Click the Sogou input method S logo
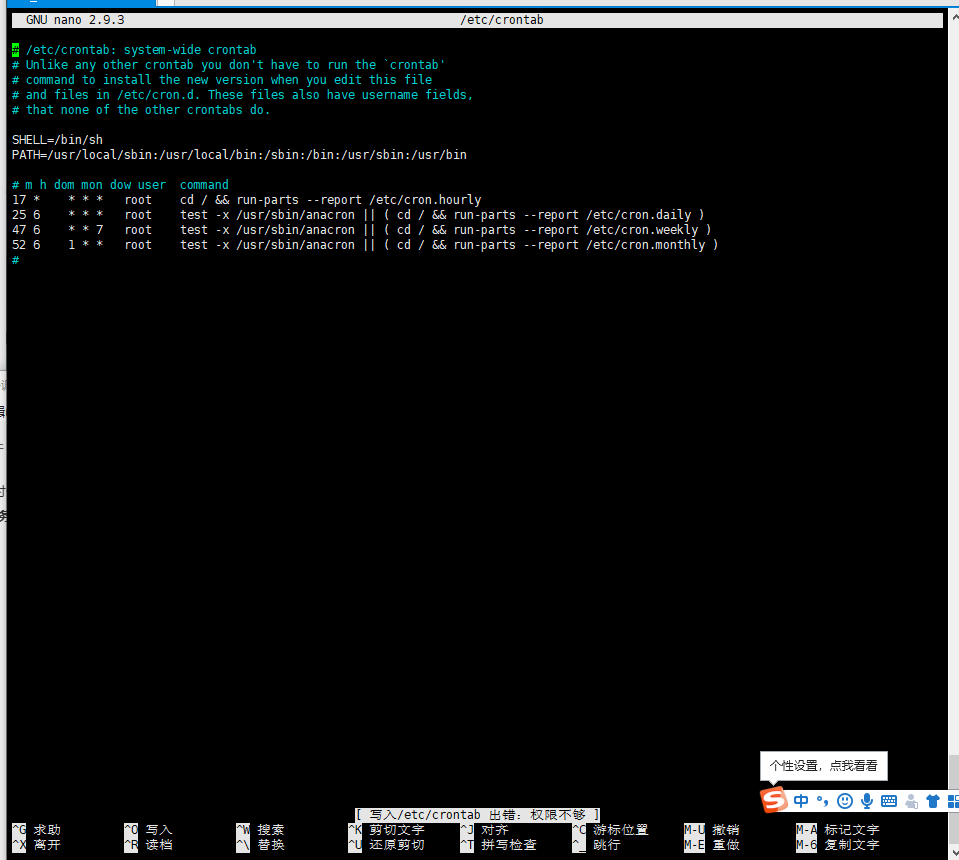 pyautogui.click(x=773, y=800)
